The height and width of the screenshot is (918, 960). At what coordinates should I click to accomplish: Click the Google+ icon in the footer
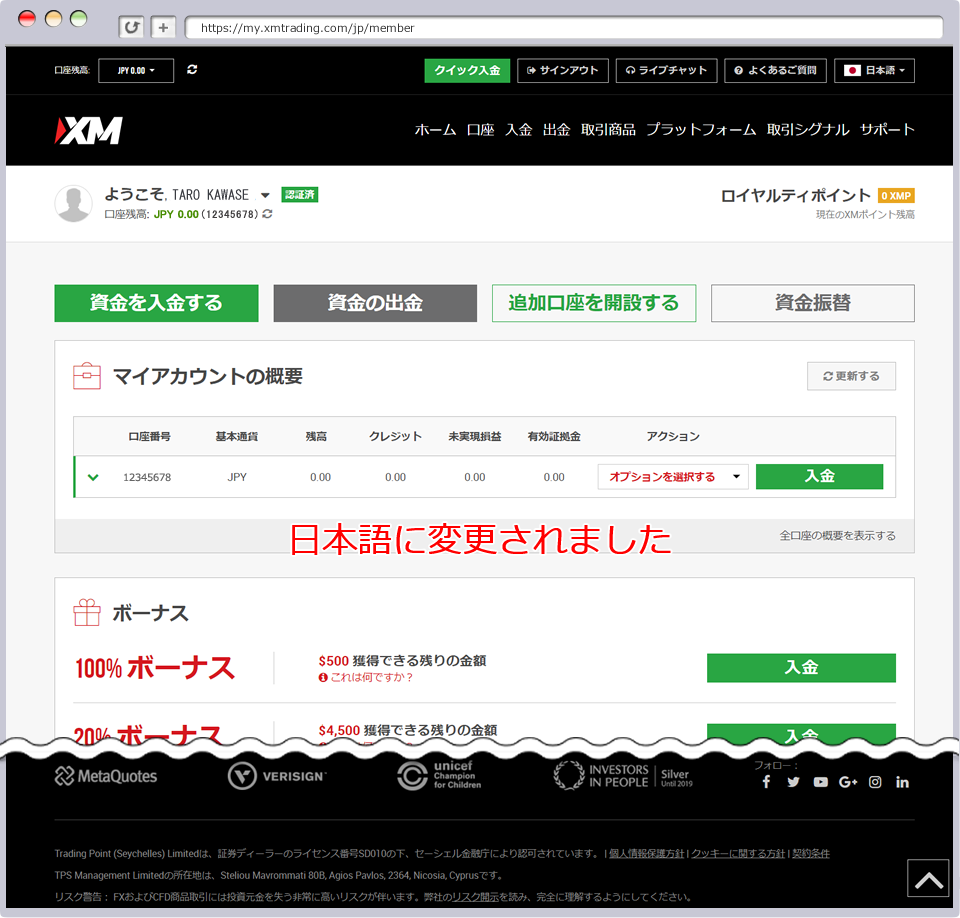pos(848,782)
